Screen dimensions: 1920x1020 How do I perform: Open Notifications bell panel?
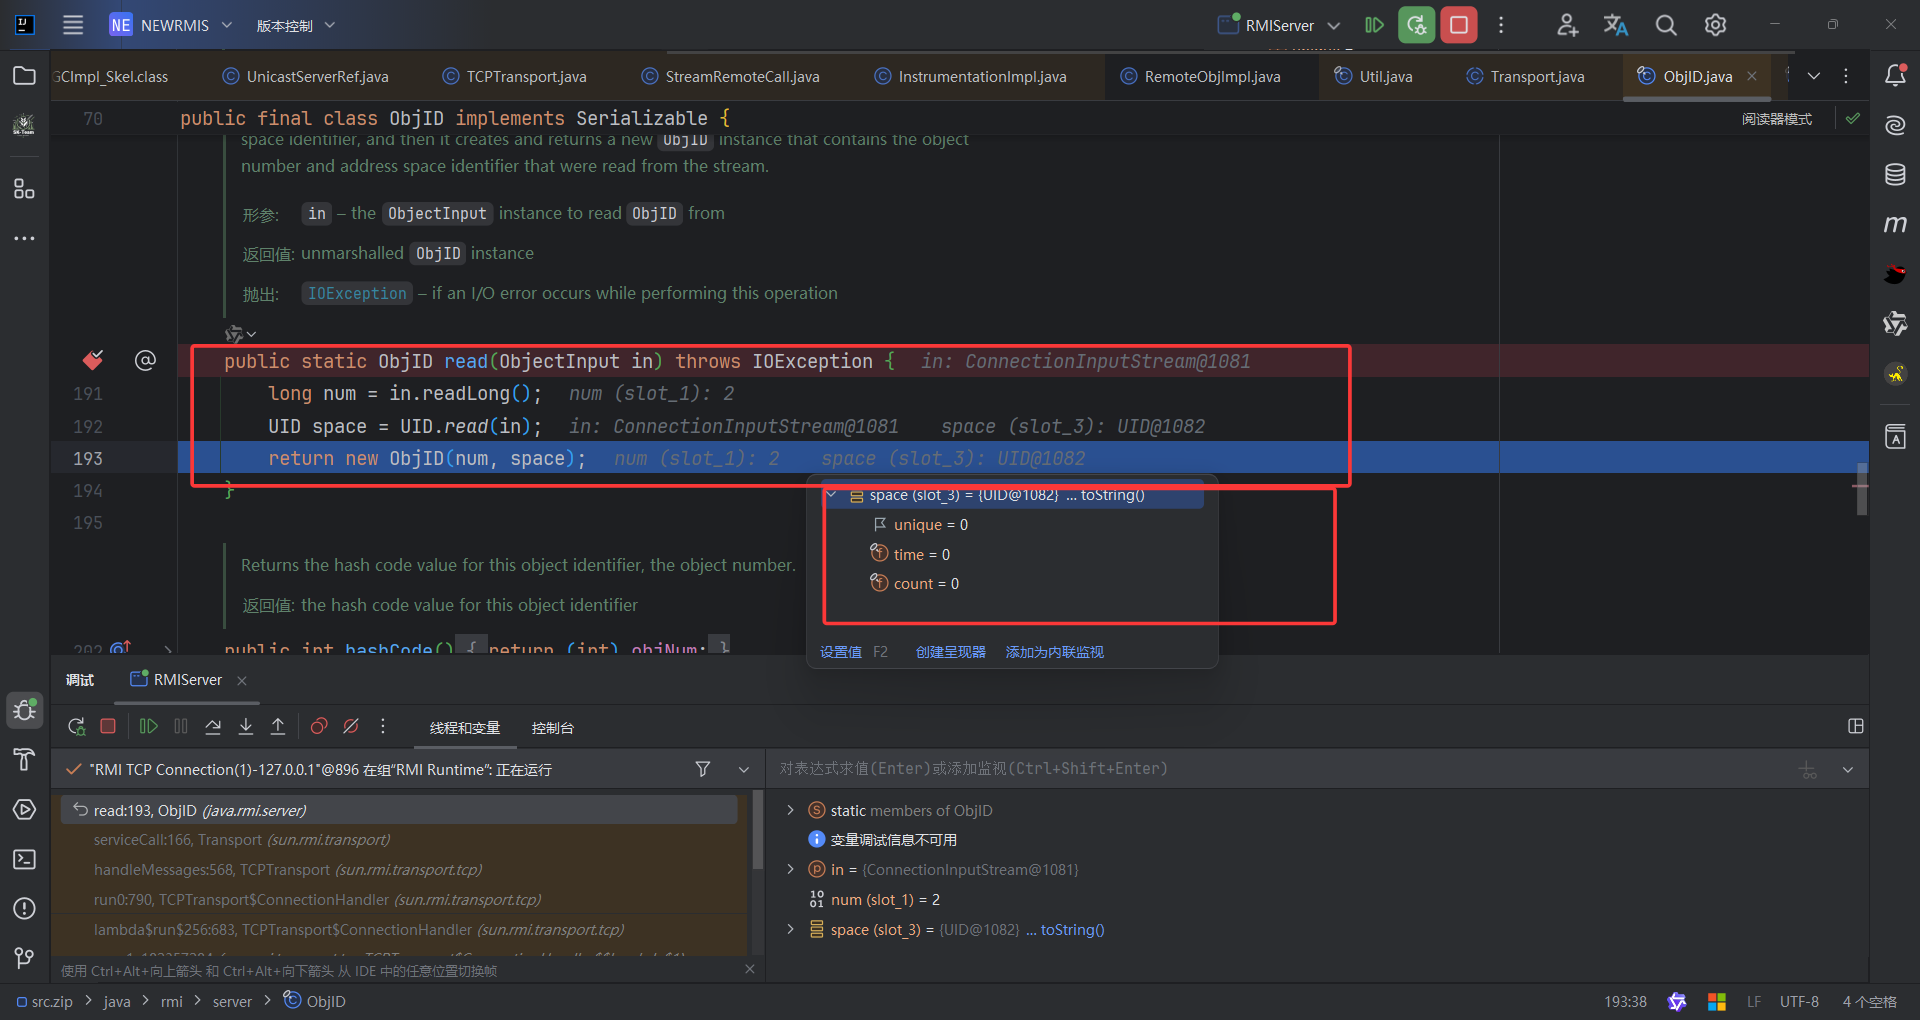pyautogui.click(x=1895, y=75)
